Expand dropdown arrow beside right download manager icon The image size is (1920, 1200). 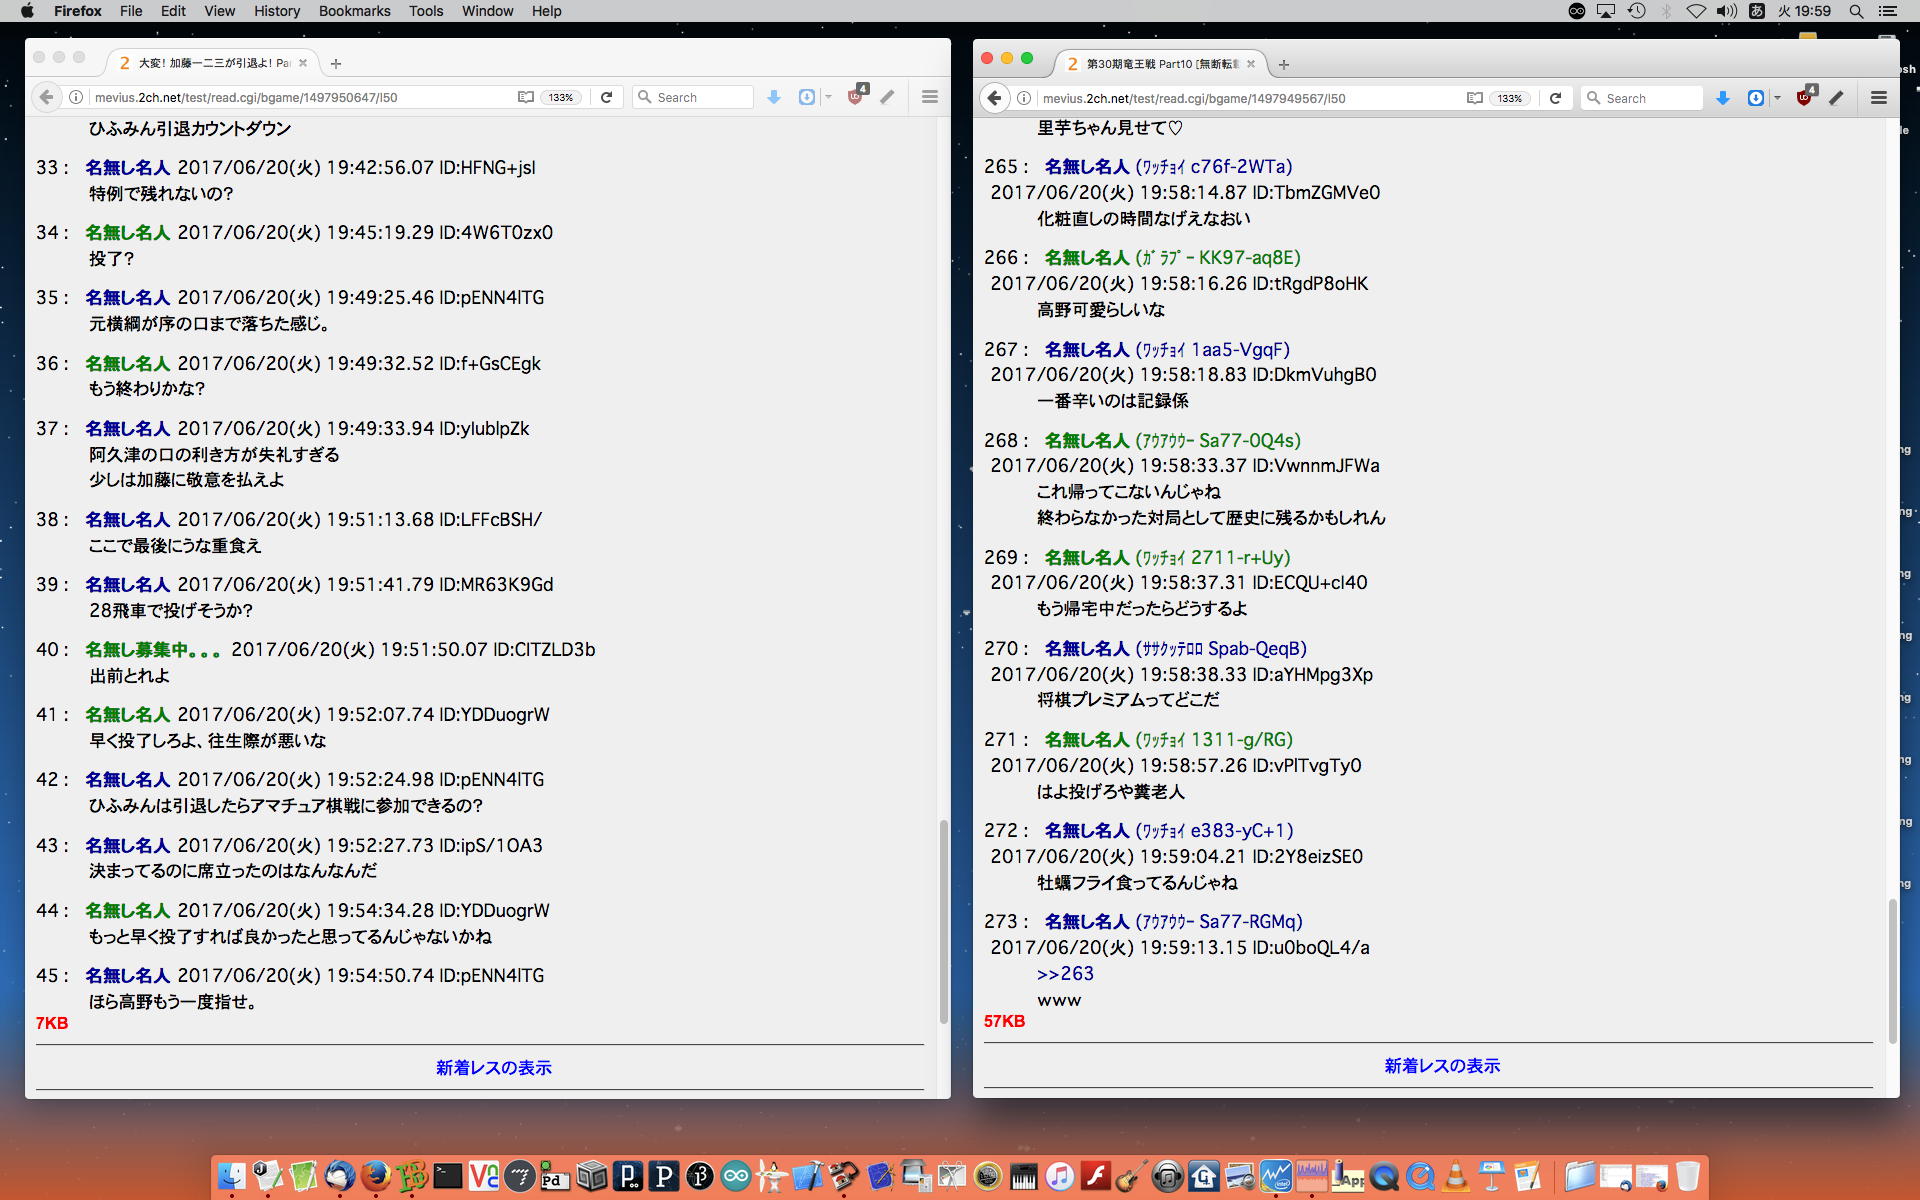1777,98
